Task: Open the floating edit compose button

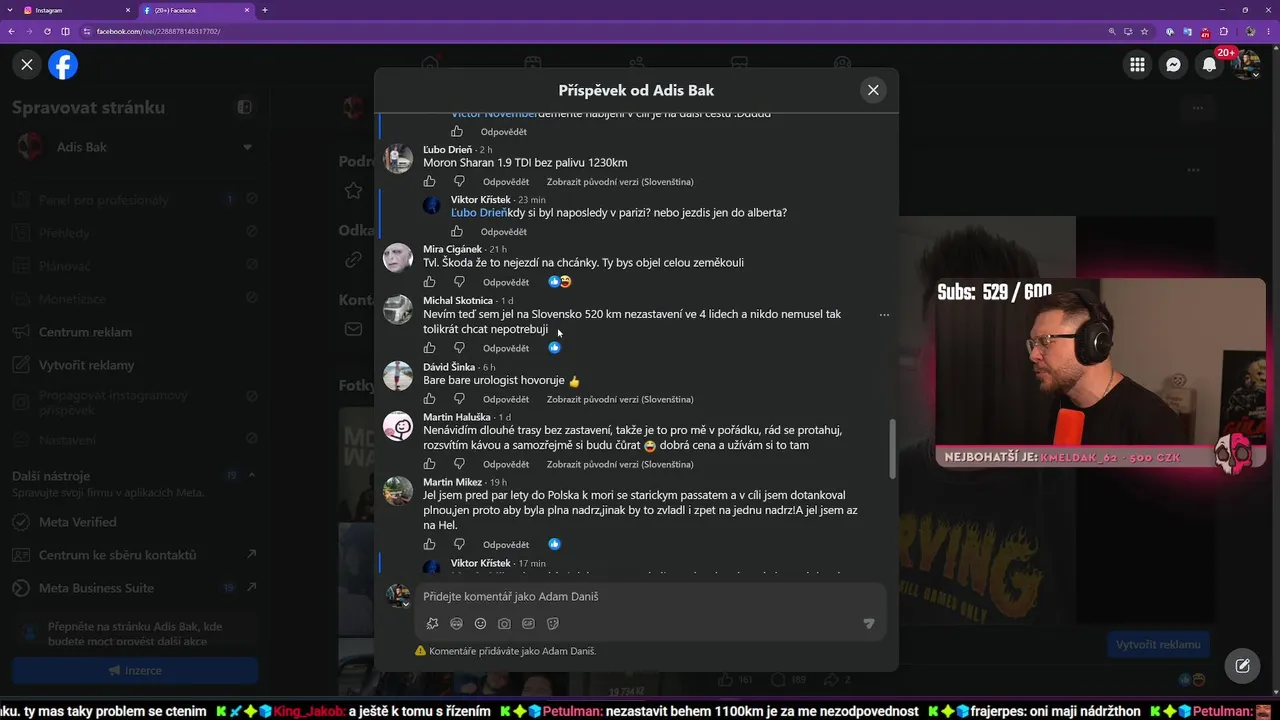Action: [1242, 665]
